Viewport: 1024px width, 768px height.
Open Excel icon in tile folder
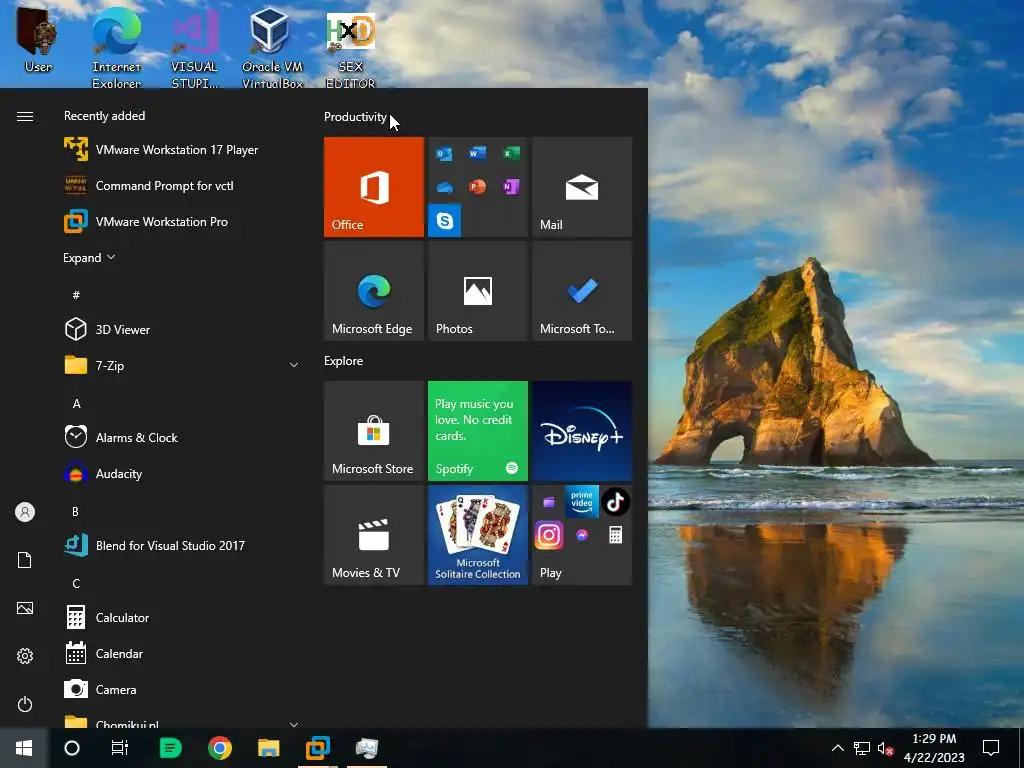(511, 153)
